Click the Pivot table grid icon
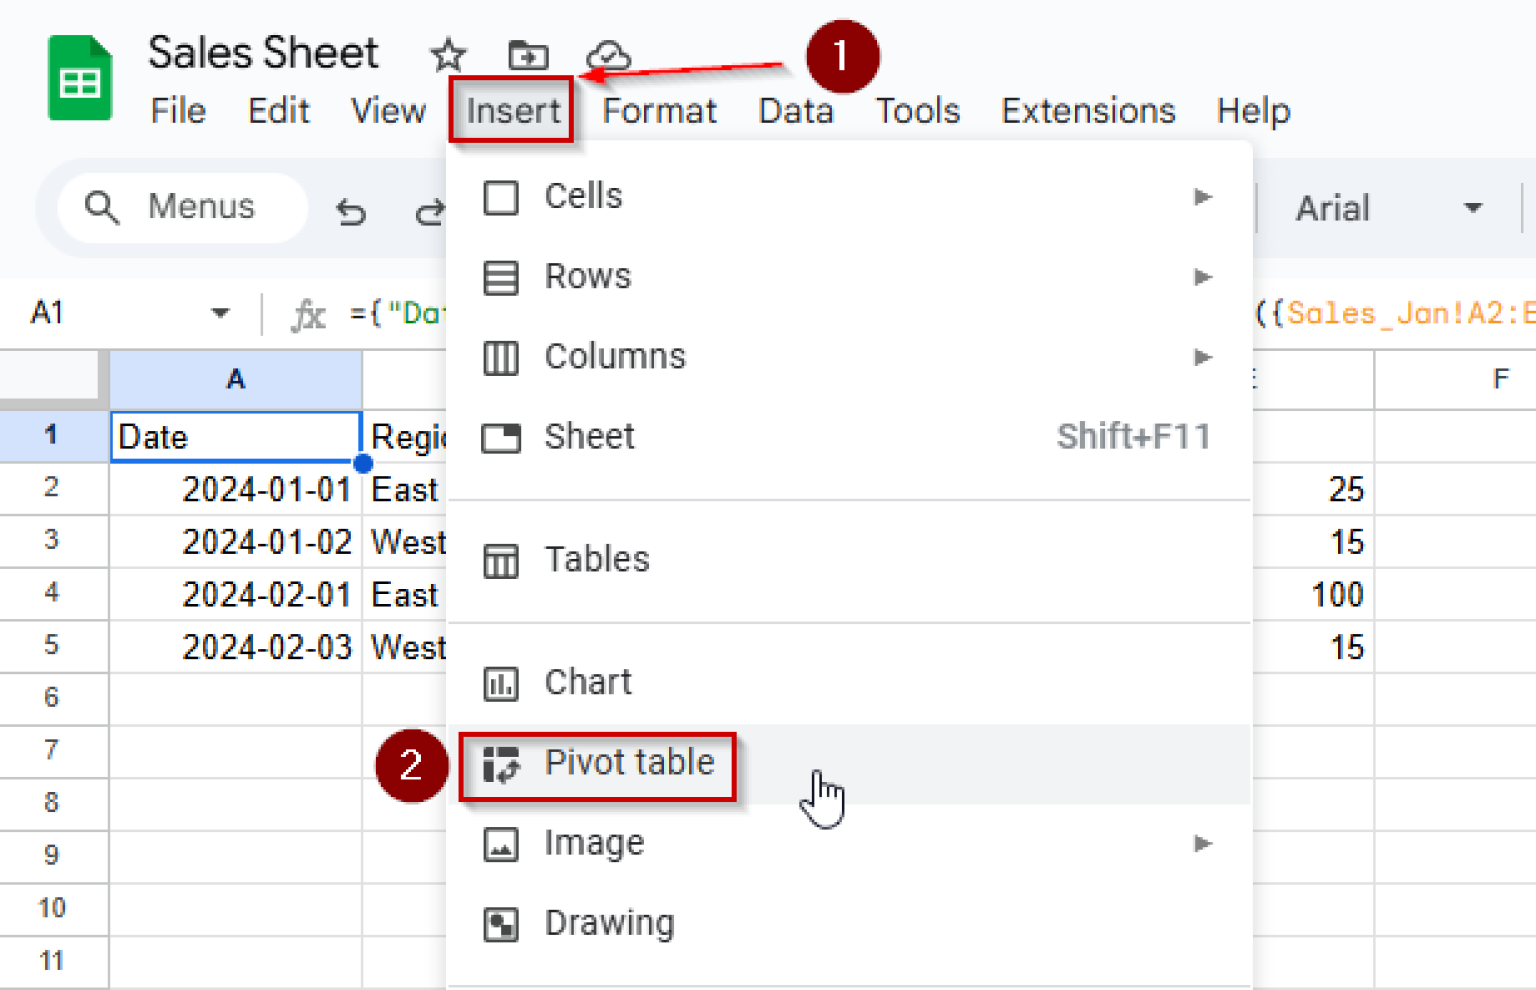 [501, 763]
